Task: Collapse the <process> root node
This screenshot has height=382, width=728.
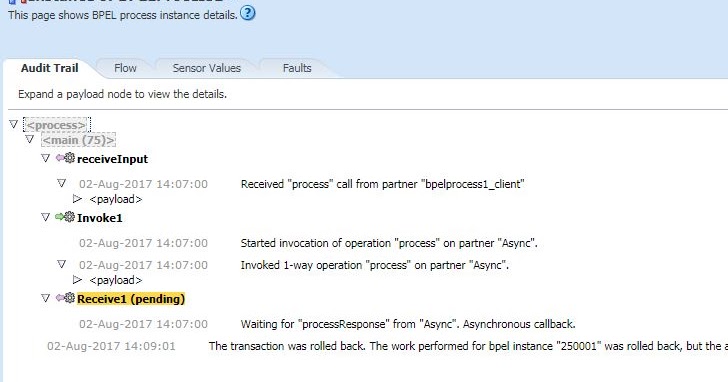Action: (x=13, y=124)
